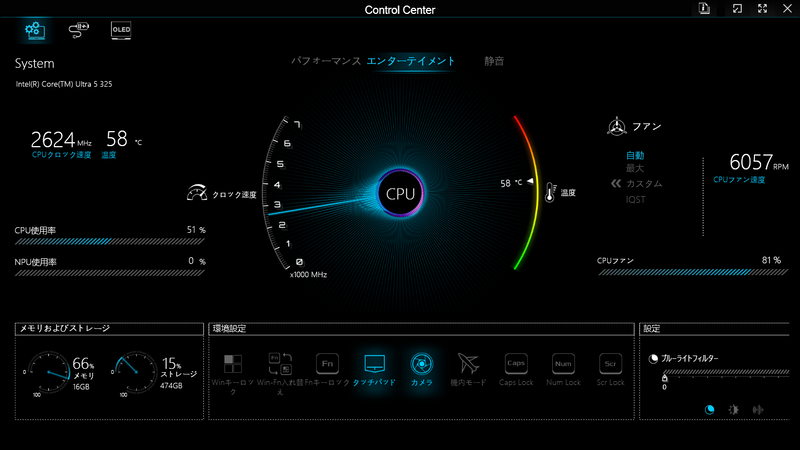Open the info manual icon in title bar
The height and width of the screenshot is (450, 800).
[704, 9]
